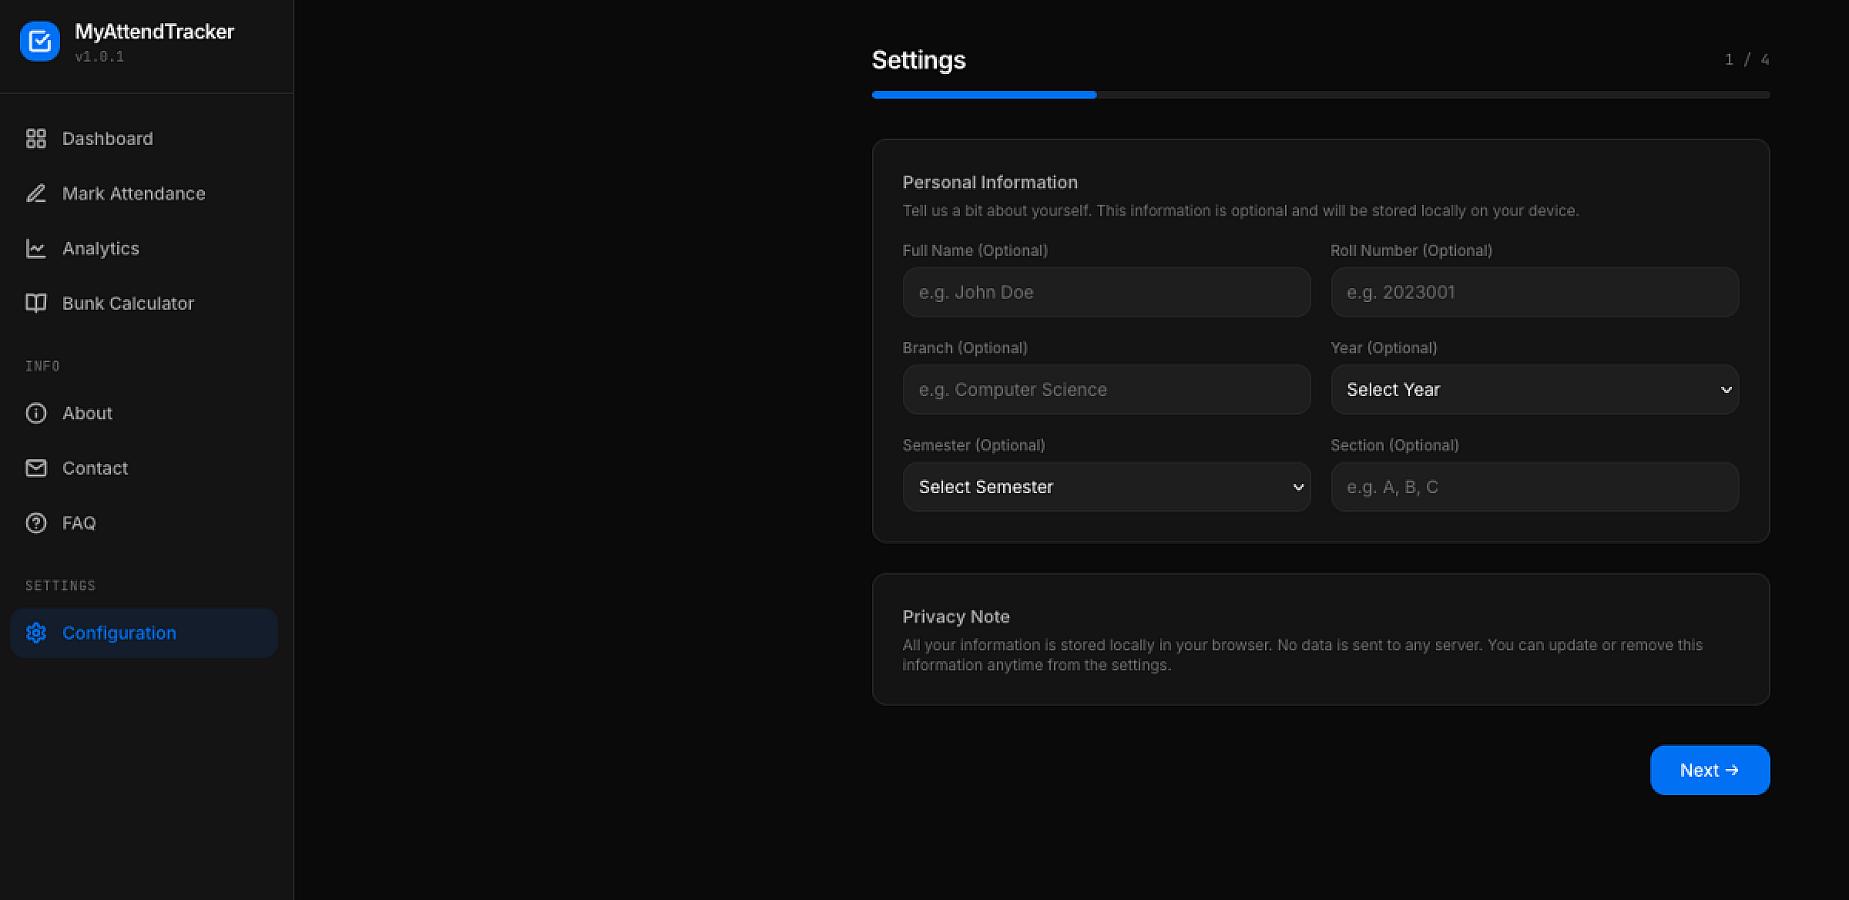
Task: Click the Next button
Action: 1709,770
